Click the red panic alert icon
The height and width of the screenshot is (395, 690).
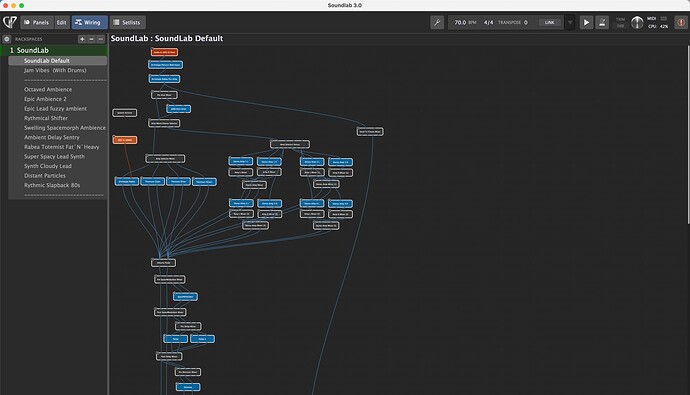[x=681, y=22]
